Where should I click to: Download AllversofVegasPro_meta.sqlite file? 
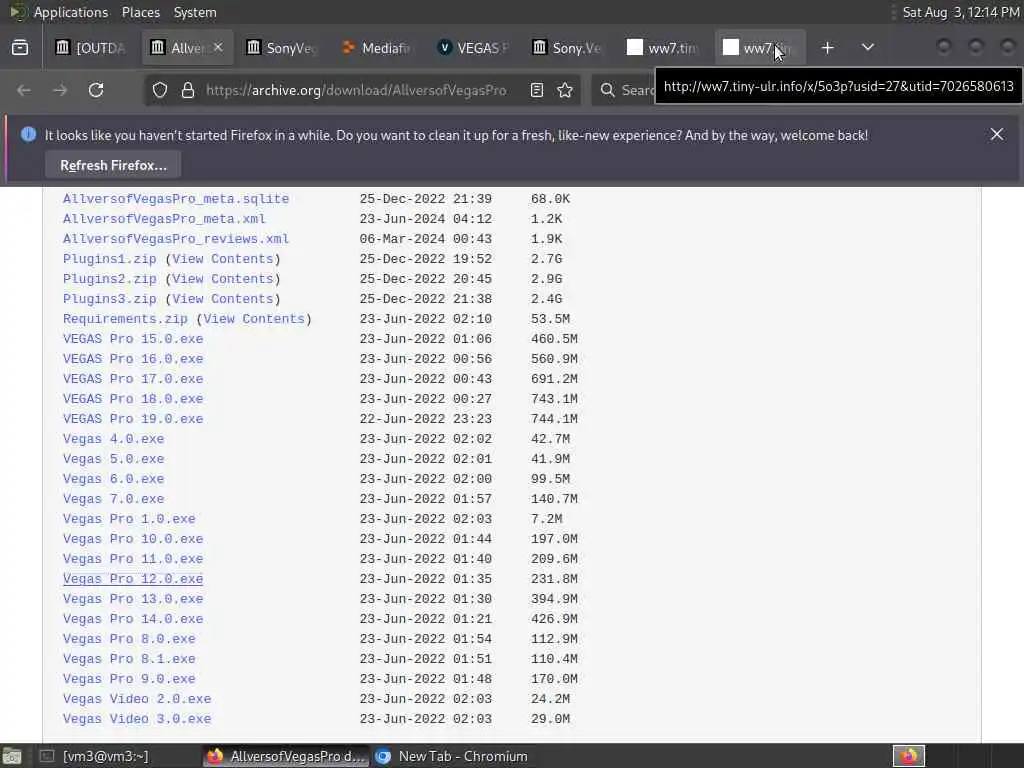click(176, 199)
